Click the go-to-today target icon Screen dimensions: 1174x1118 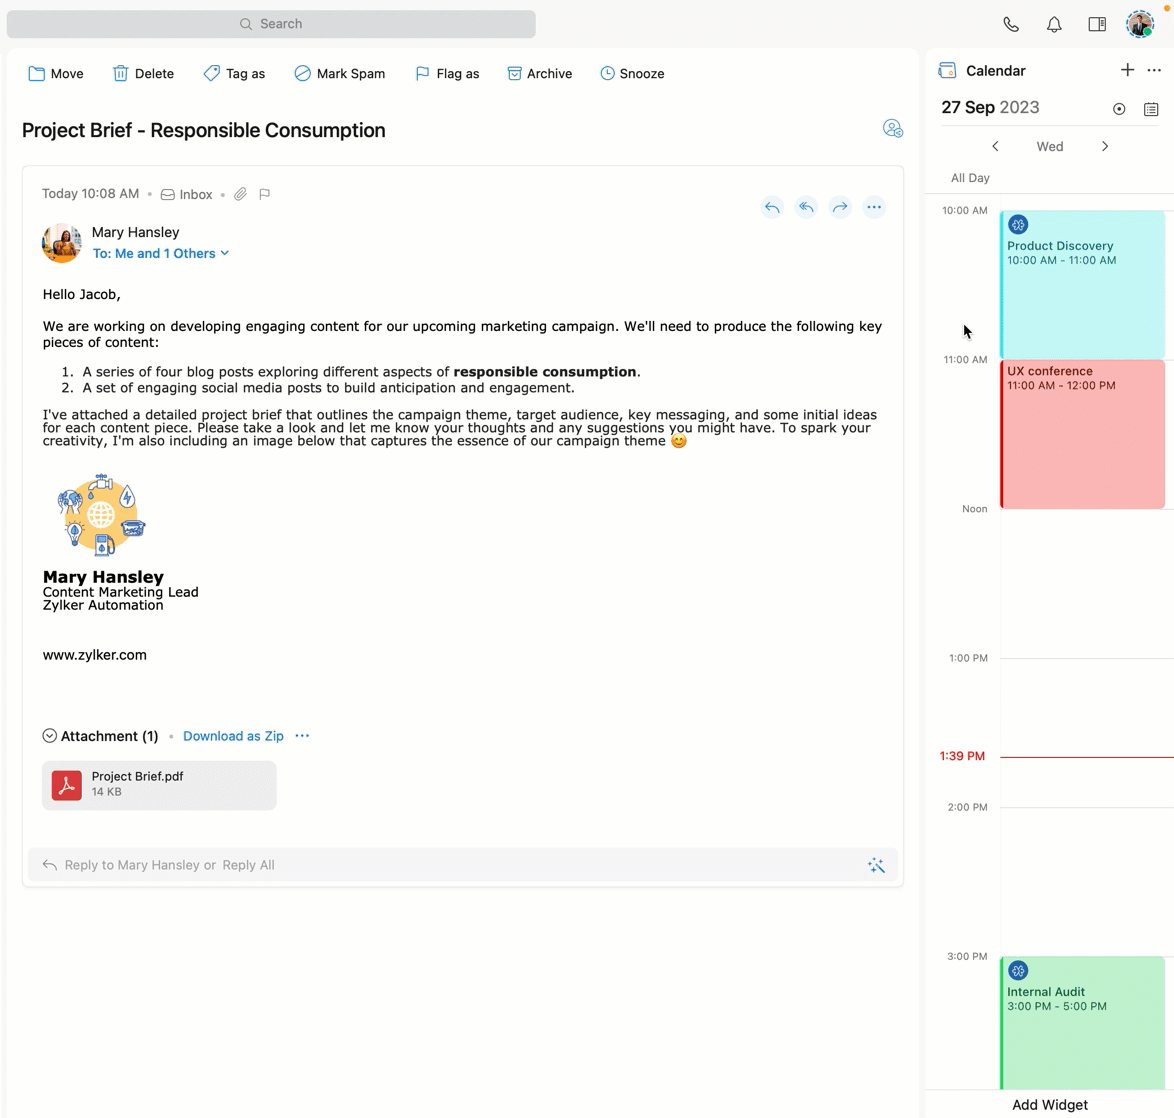click(1119, 109)
